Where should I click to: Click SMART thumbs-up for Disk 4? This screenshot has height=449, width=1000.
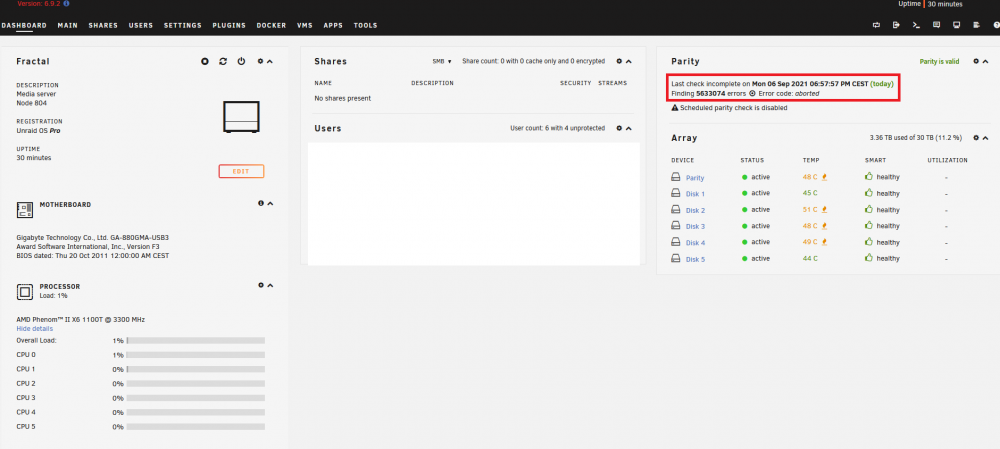coord(869,242)
